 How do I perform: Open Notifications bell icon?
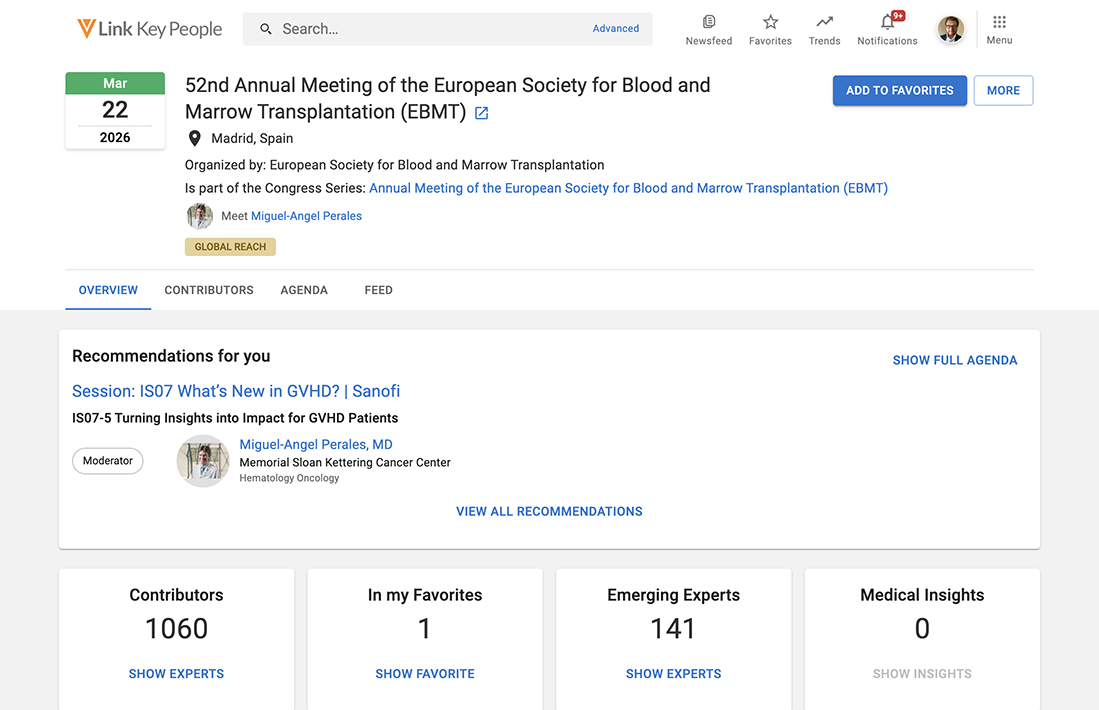coord(887,23)
